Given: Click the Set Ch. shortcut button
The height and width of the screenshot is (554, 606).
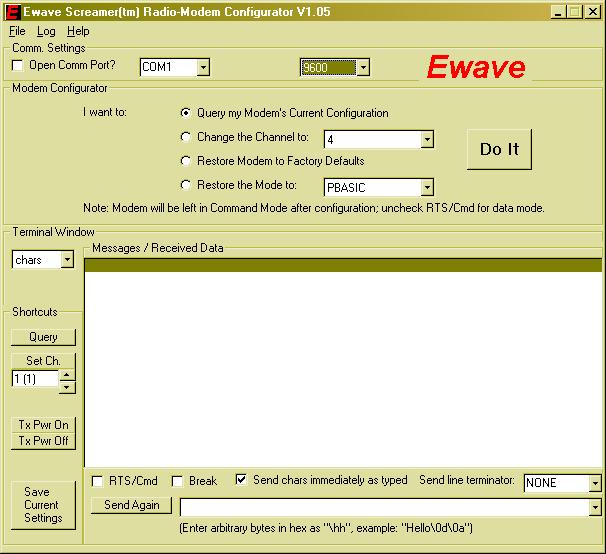Looking at the screenshot, I should 43,361.
